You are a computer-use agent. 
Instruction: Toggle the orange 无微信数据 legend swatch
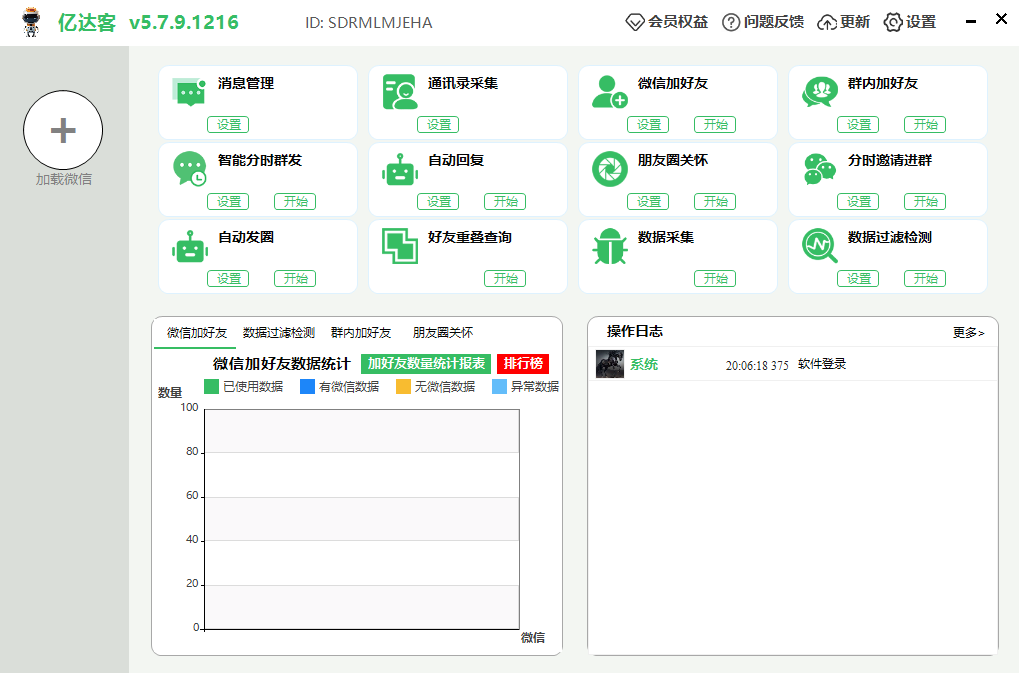403,387
